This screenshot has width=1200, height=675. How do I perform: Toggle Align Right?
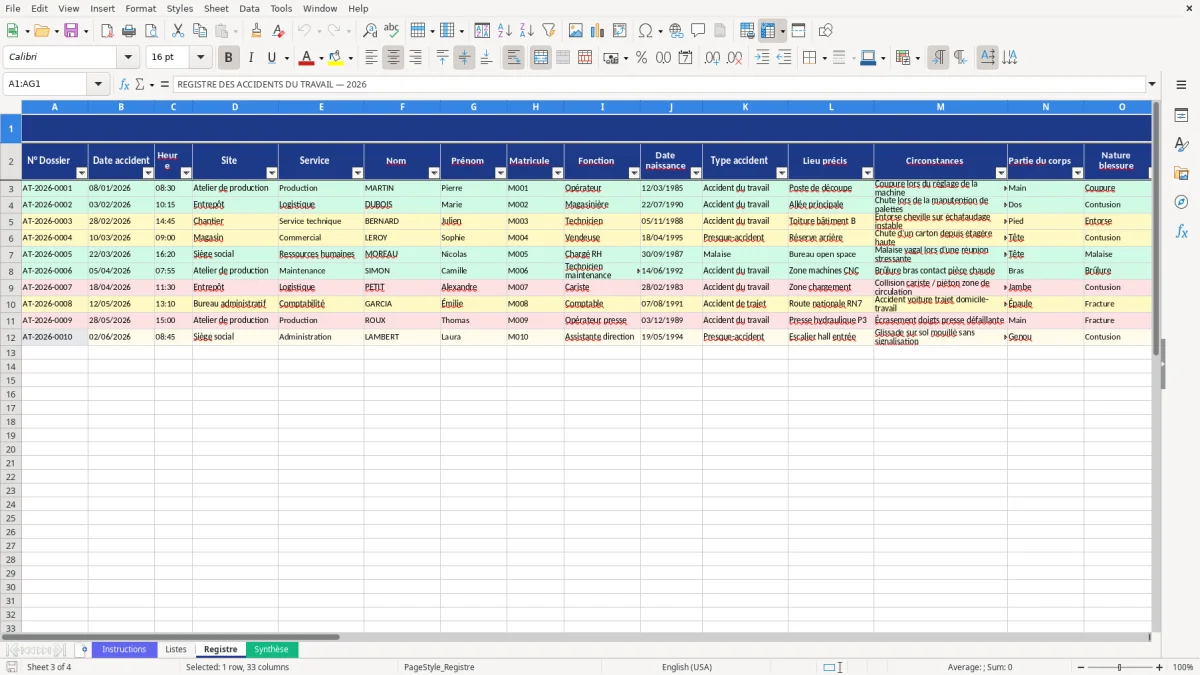coord(415,58)
